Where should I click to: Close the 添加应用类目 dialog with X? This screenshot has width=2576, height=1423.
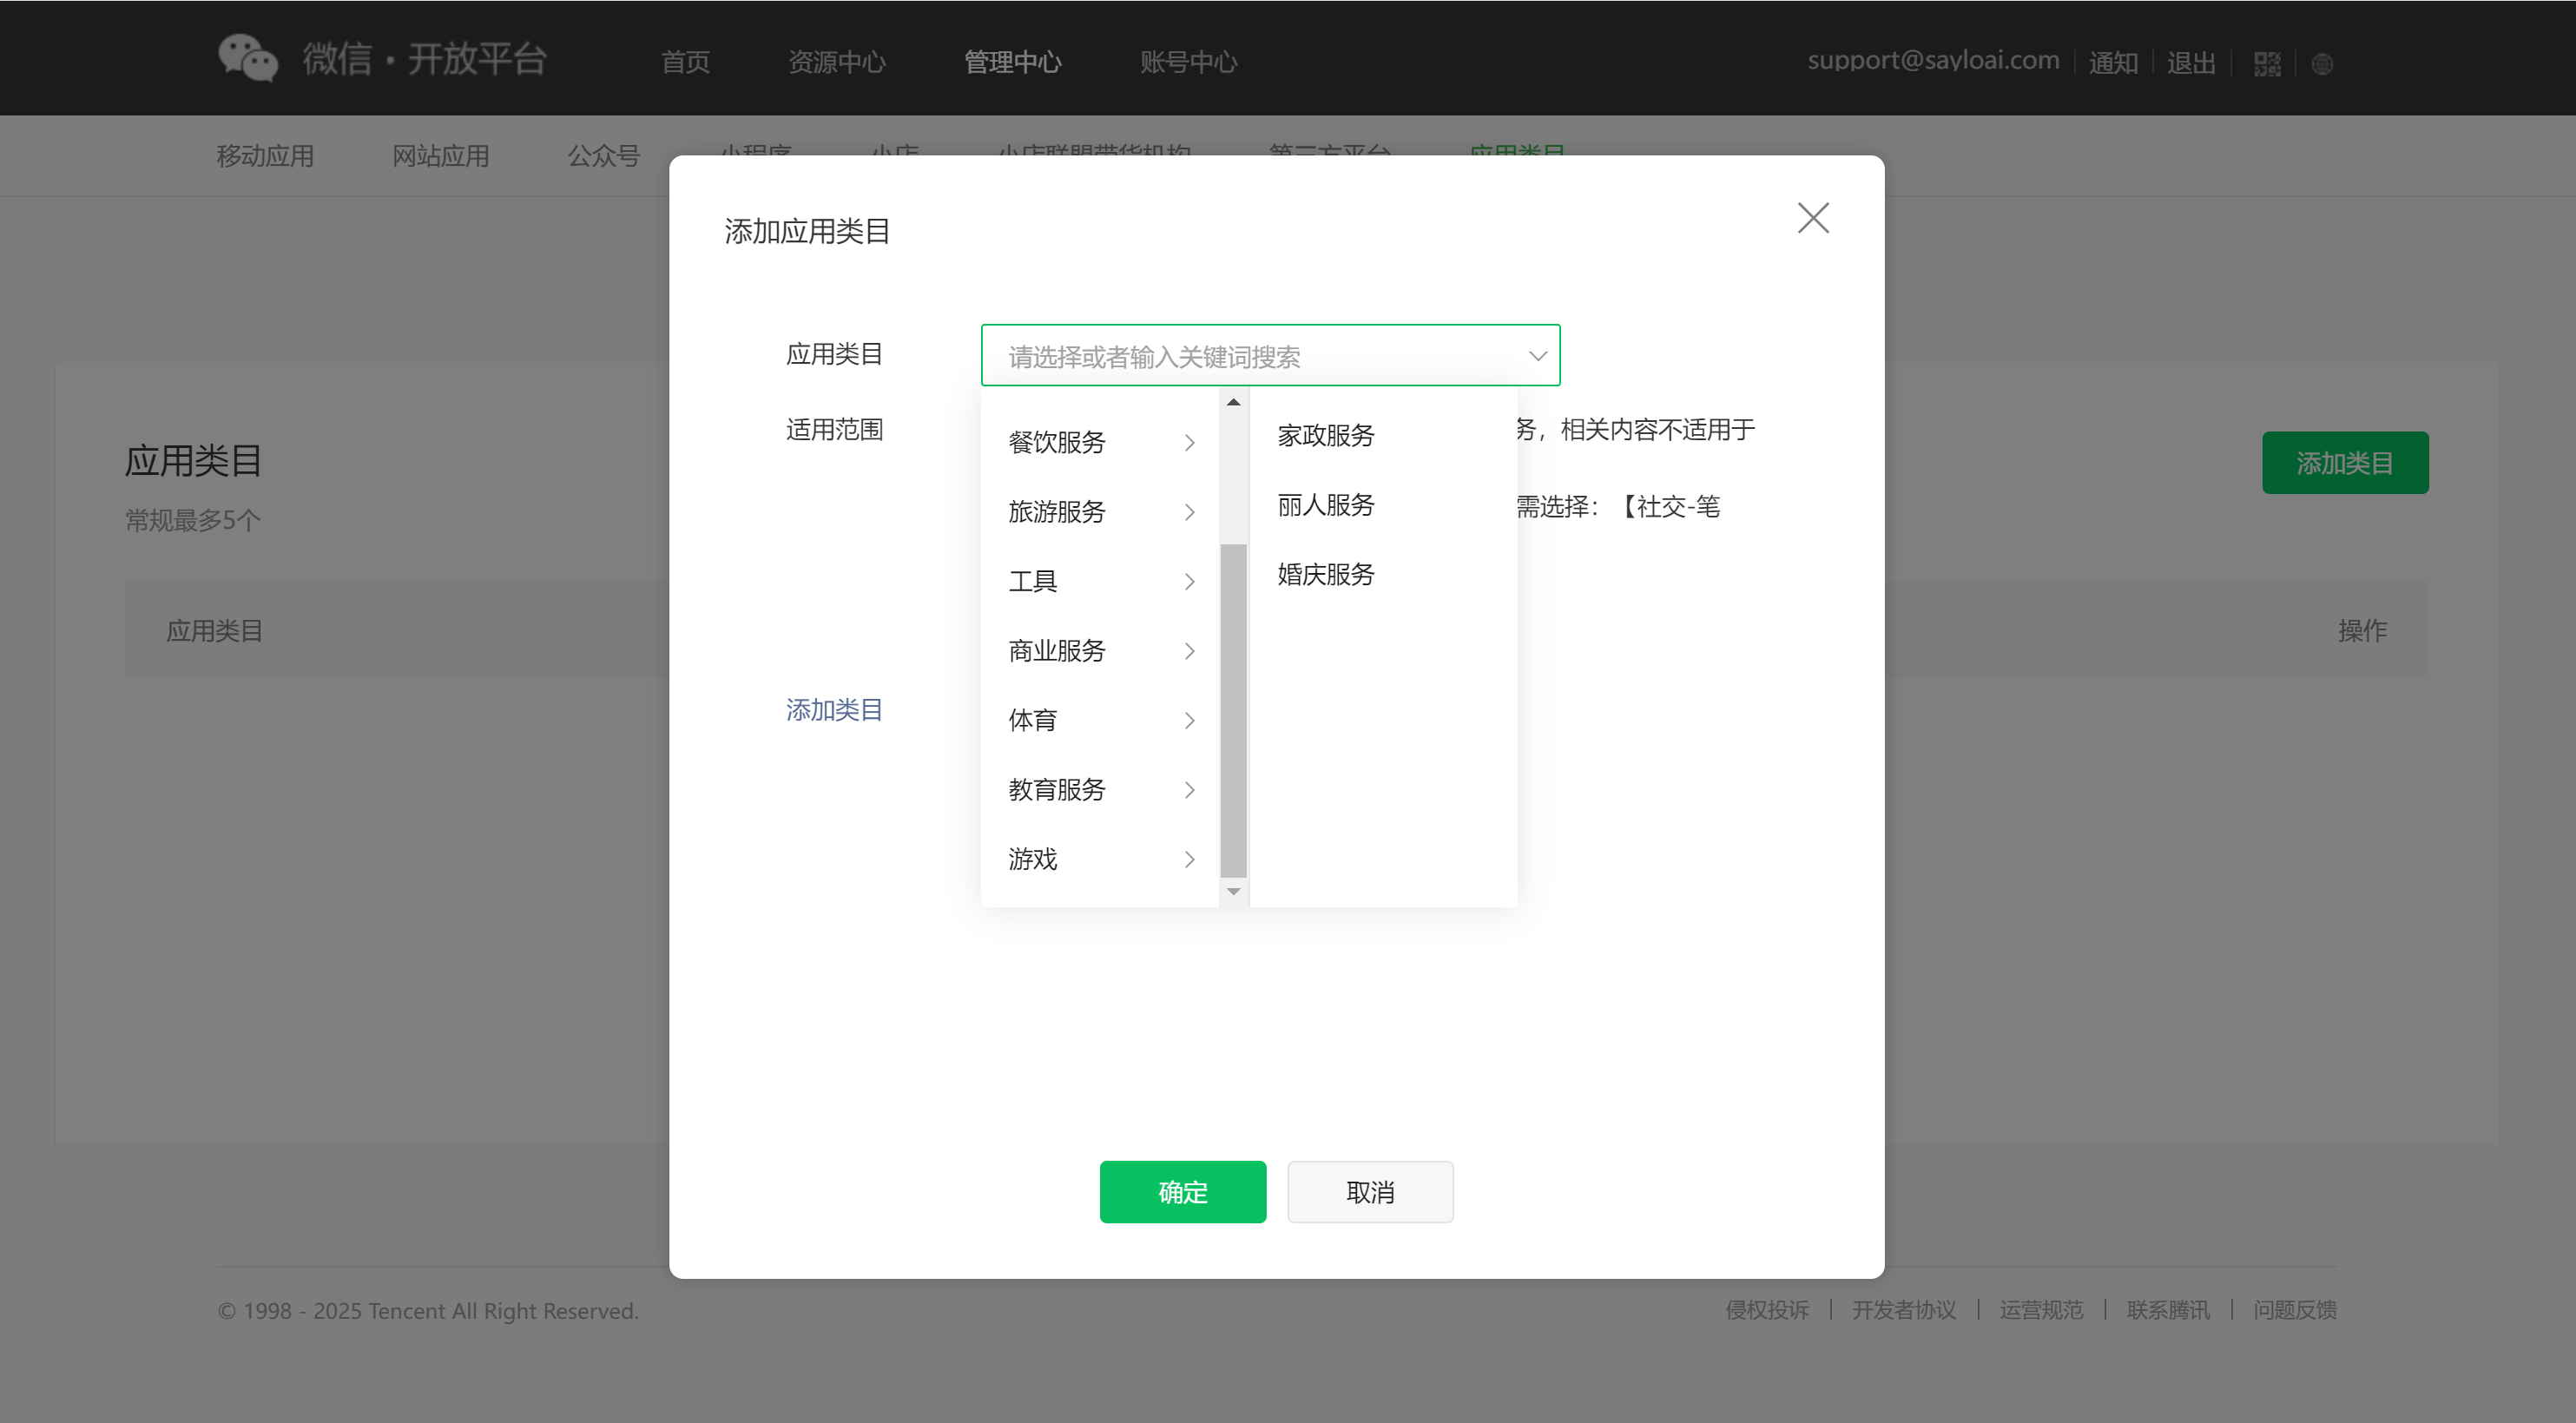[1813, 218]
